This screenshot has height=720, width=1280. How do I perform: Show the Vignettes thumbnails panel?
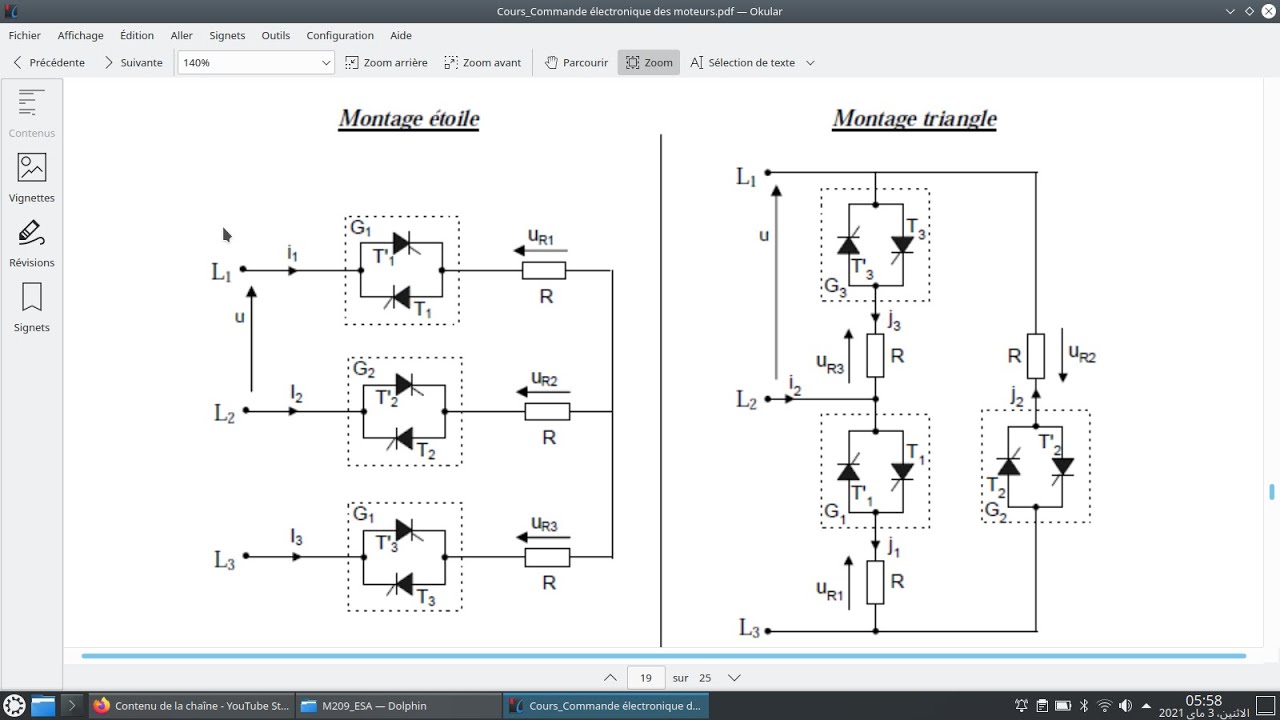pyautogui.click(x=32, y=178)
